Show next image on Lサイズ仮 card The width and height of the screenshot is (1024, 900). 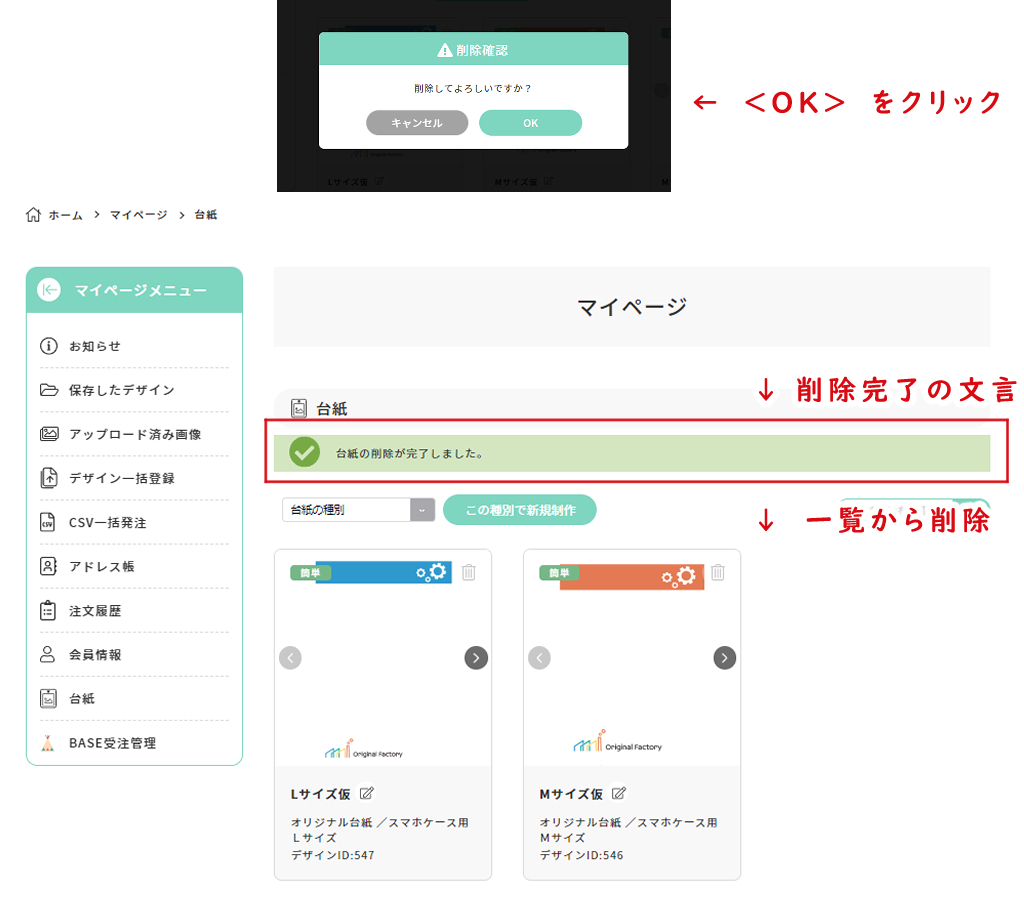pyautogui.click(x=476, y=658)
